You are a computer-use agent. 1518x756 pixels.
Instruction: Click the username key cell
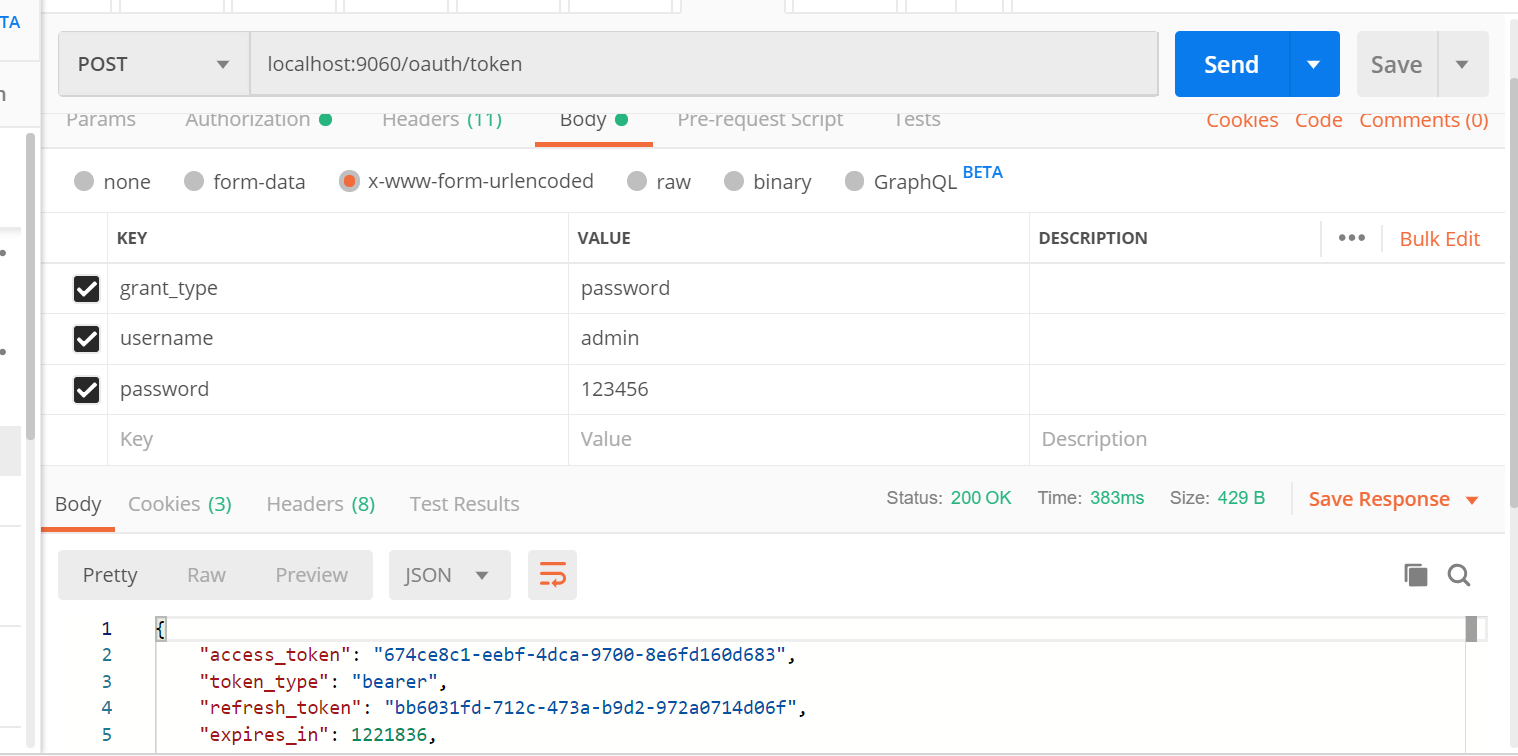click(x=338, y=339)
